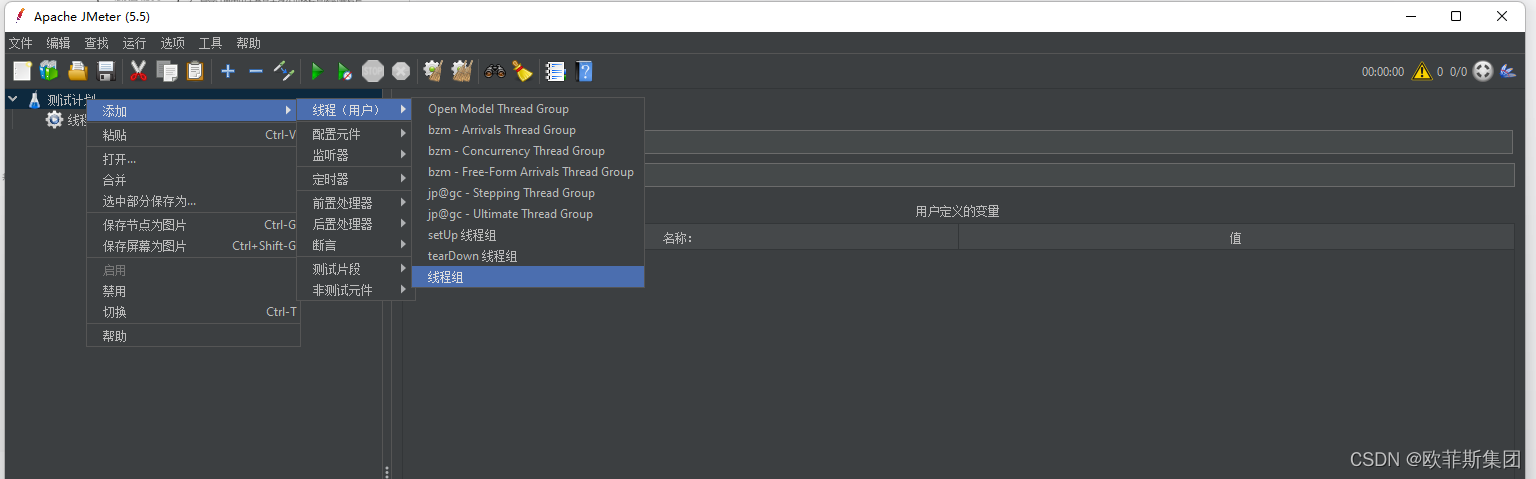This screenshot has height=479, width=1536.
Task: Select the thread group gear tree node
Action: coord(54,120)
